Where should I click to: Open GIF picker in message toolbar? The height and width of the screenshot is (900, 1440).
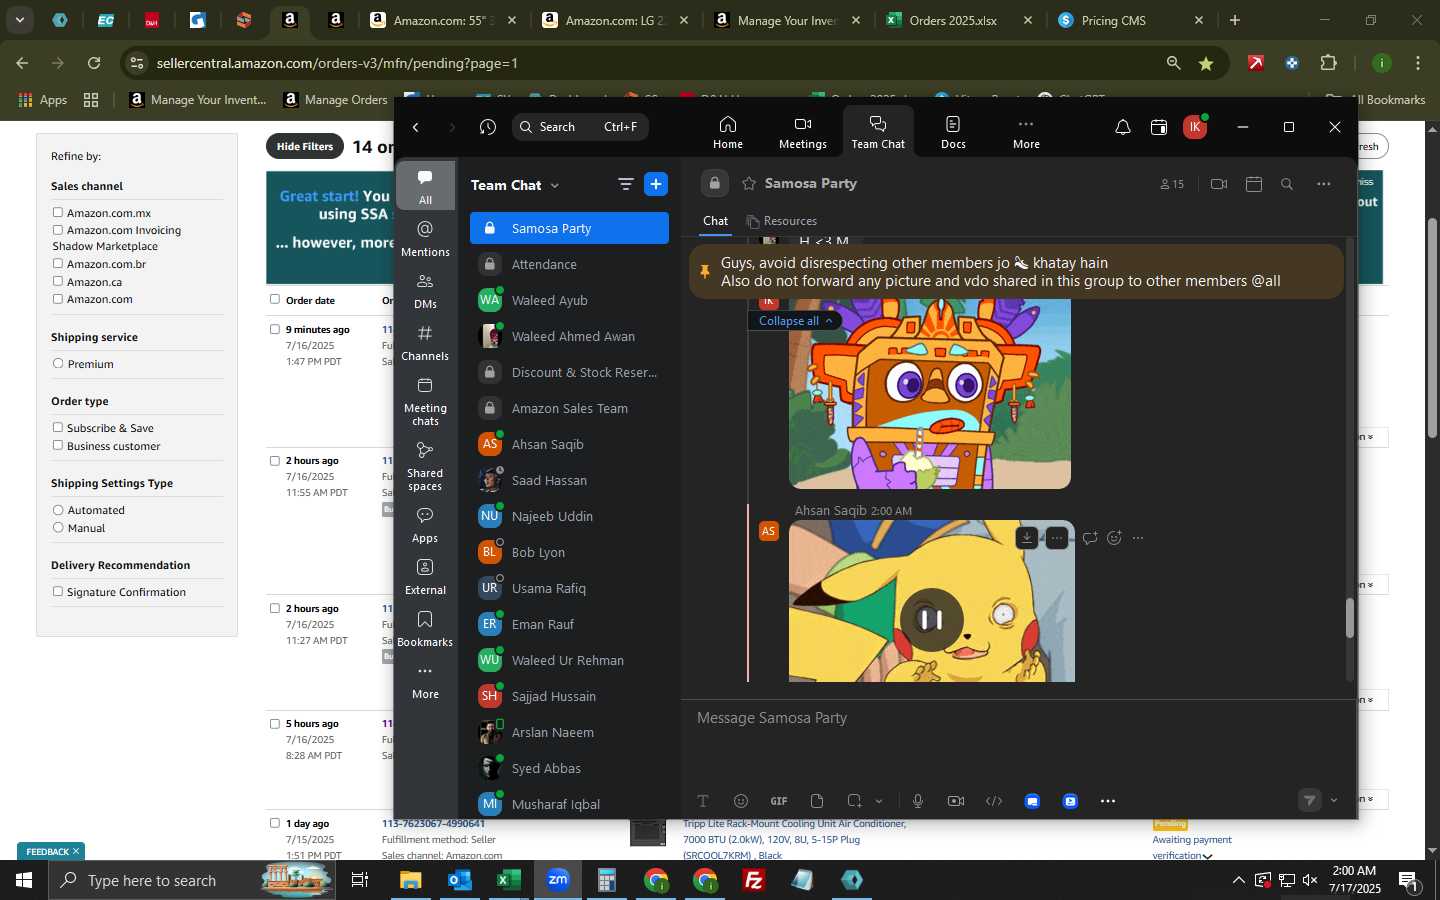click(x=779, y=801)
